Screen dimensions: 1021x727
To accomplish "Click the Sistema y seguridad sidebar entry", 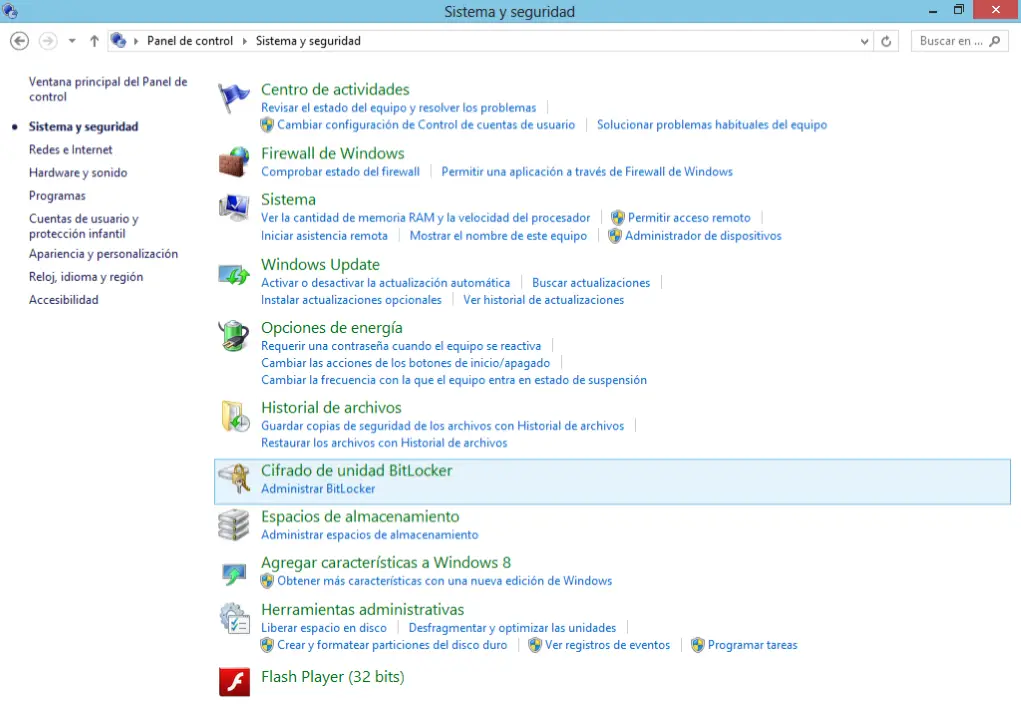I will coord(83,126).
